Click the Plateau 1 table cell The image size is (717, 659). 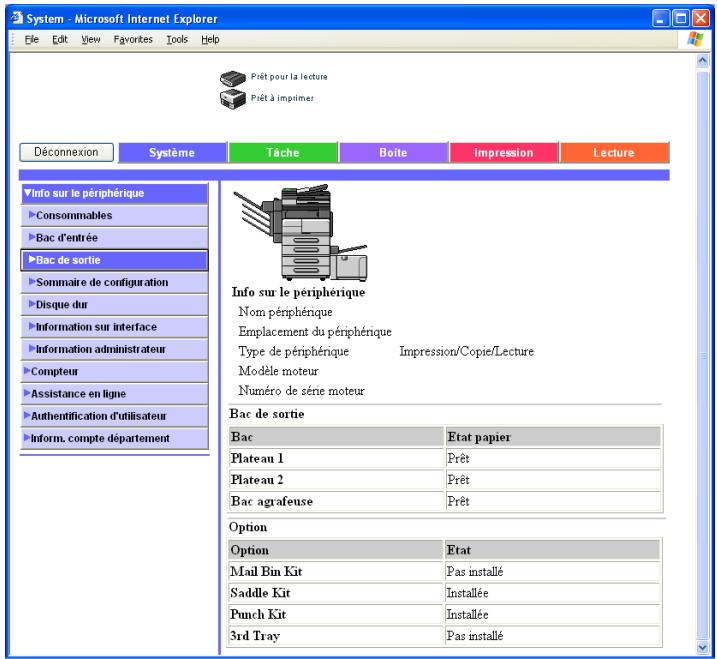[x=336, y=459]
